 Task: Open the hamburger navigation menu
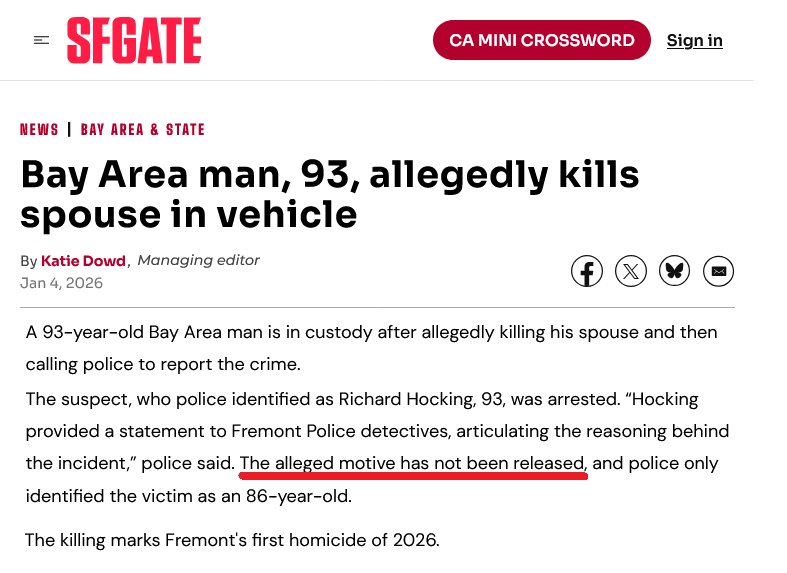coord(41,40)
